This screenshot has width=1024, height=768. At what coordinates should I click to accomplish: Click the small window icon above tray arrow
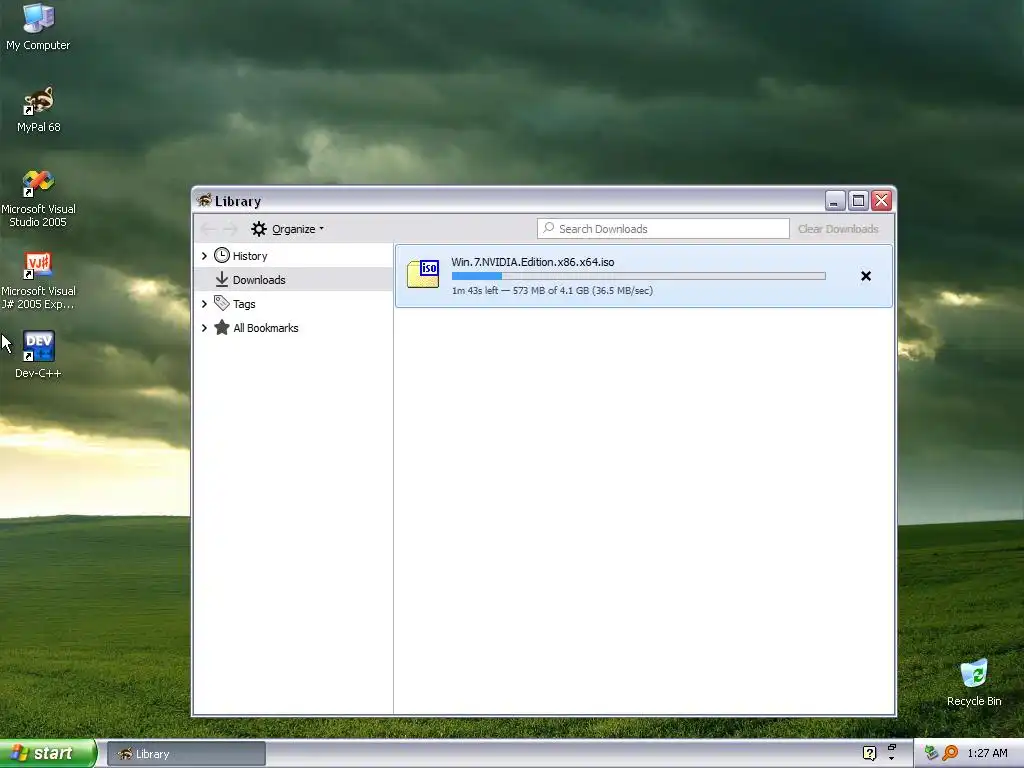891,747
